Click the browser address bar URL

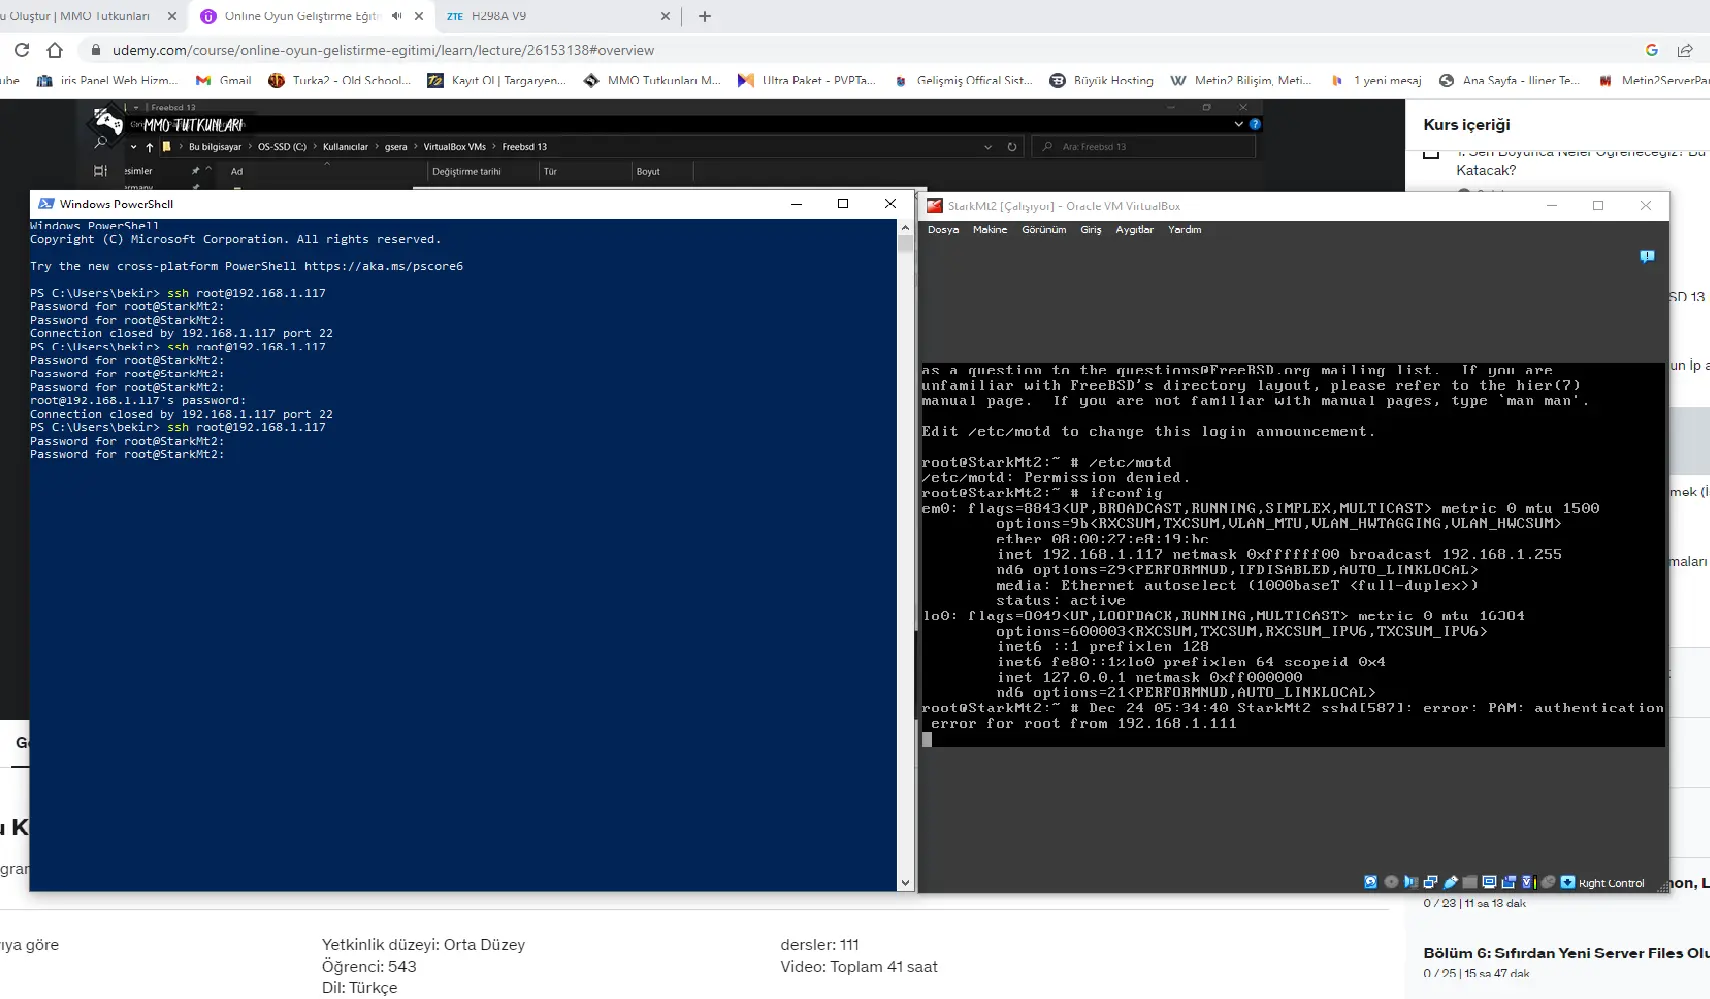383,50
